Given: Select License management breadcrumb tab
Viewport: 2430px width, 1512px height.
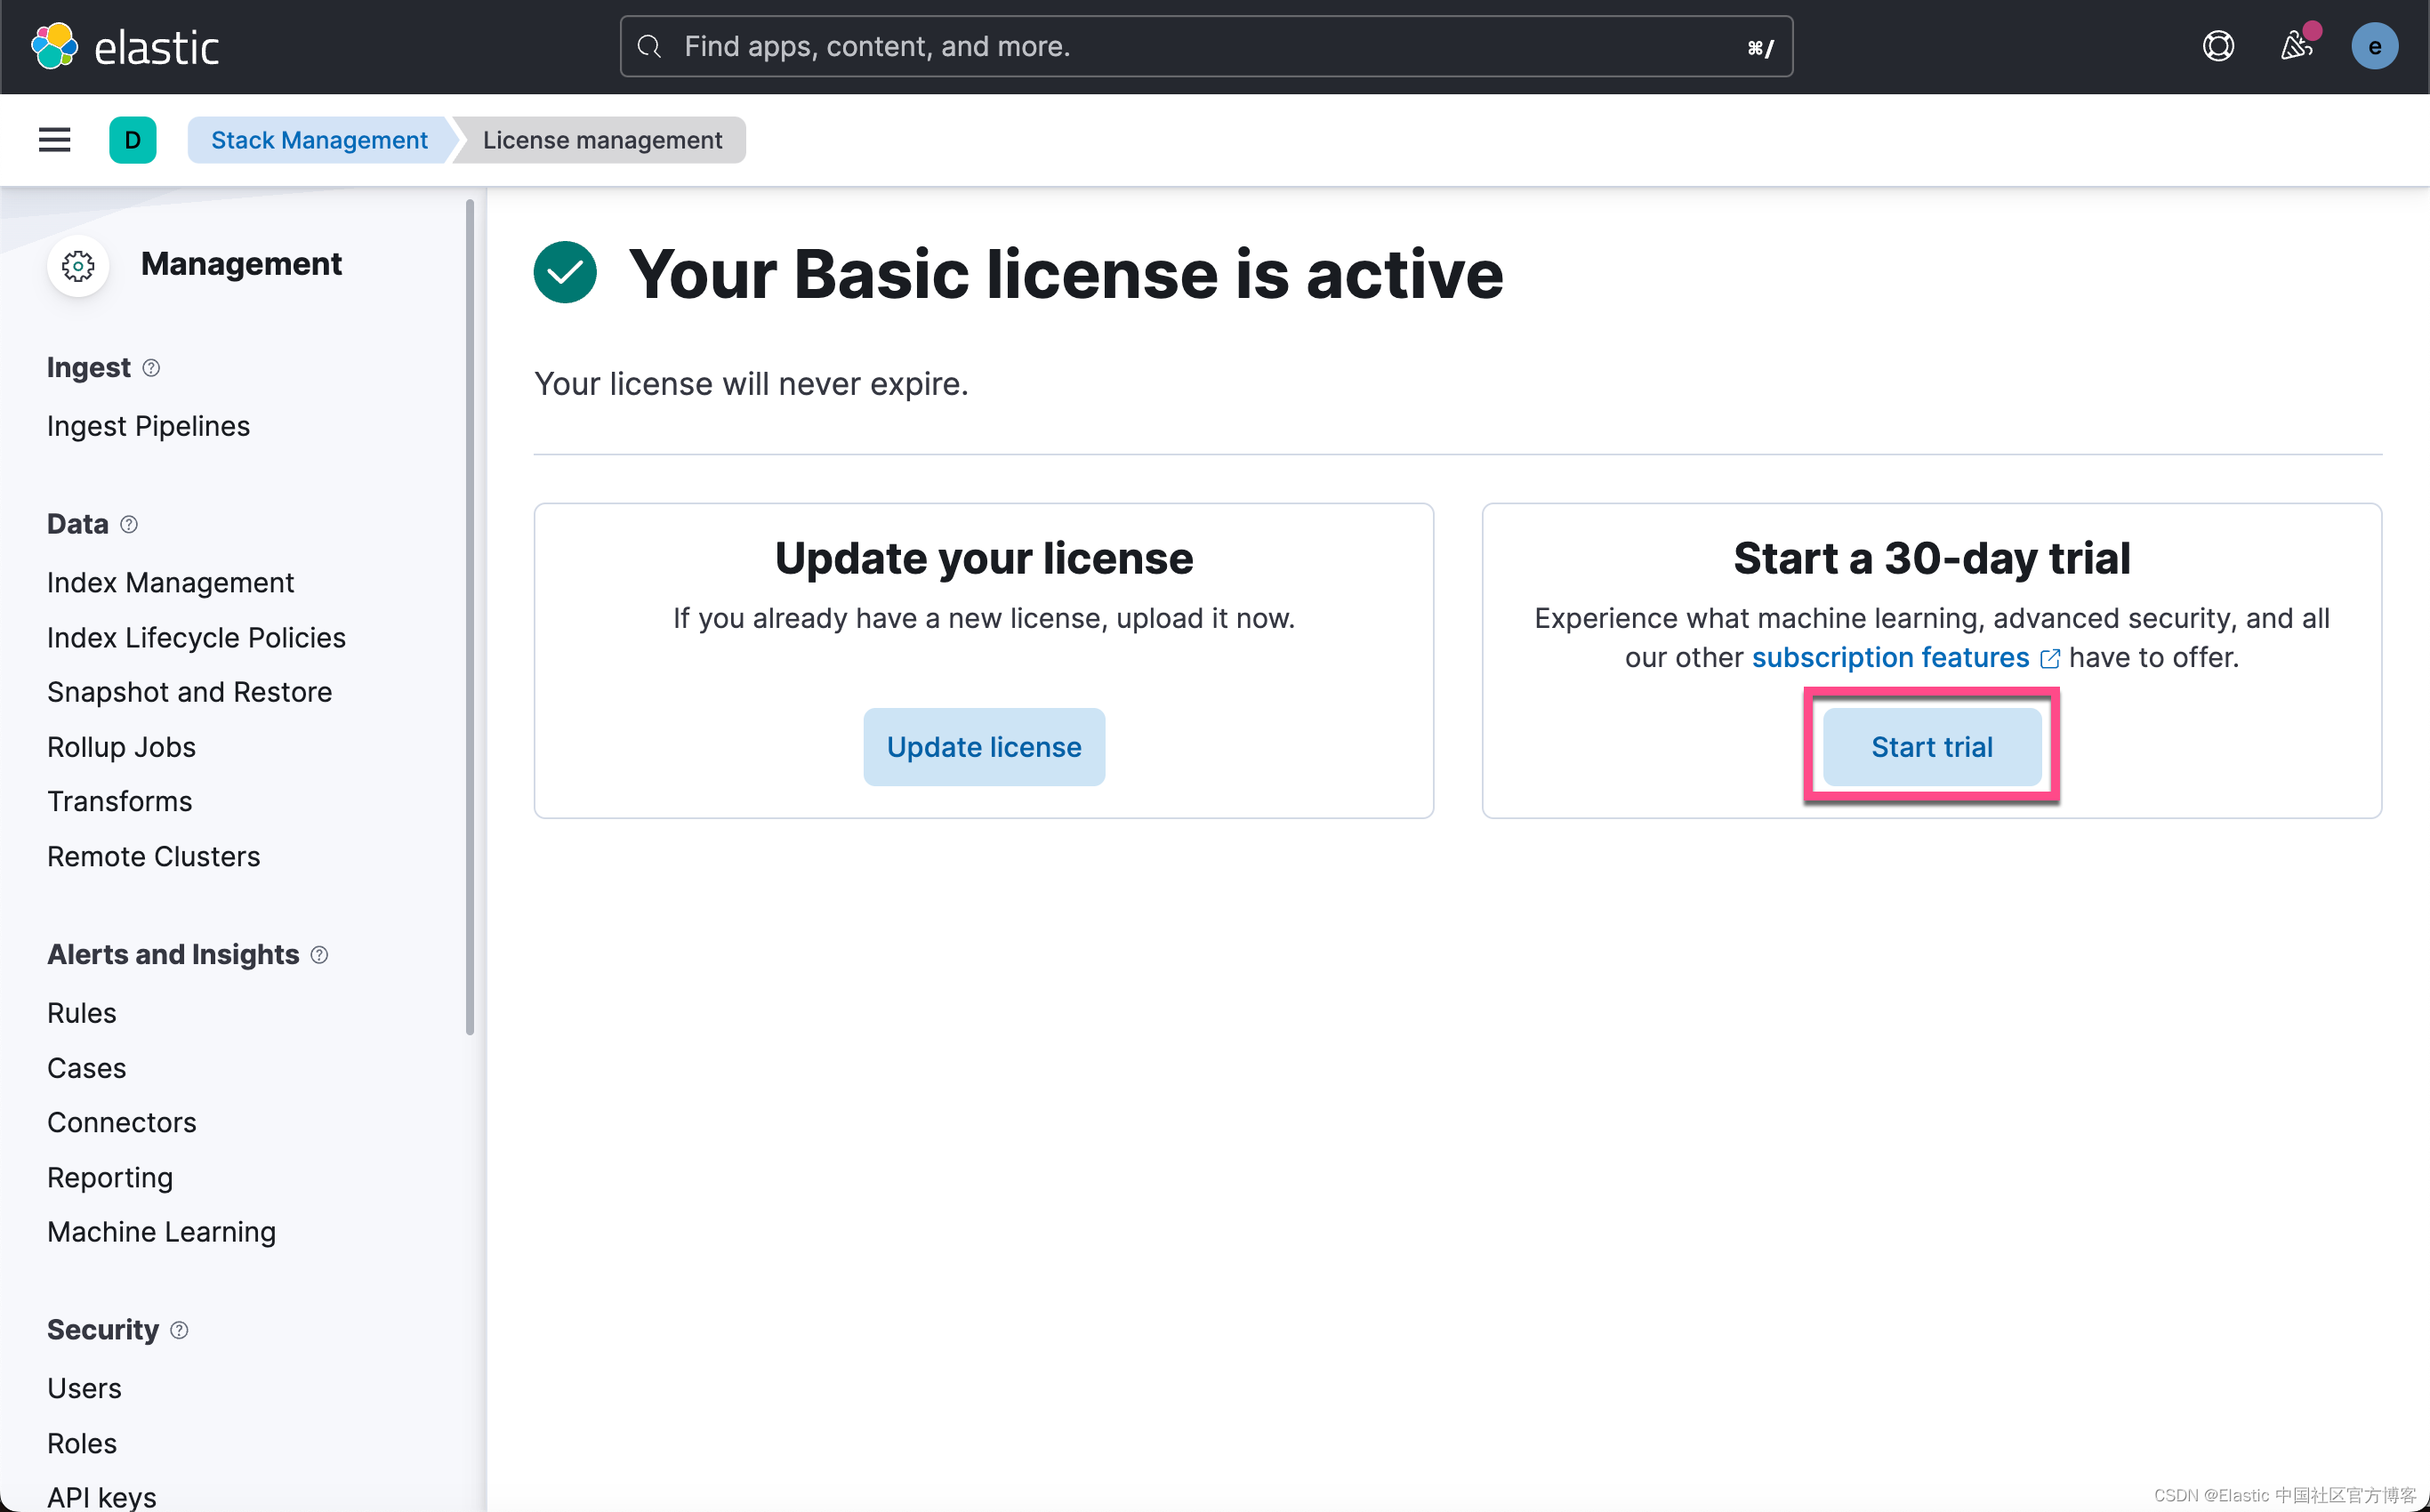Looking at the screenshot, I should (x=603, y=140).
